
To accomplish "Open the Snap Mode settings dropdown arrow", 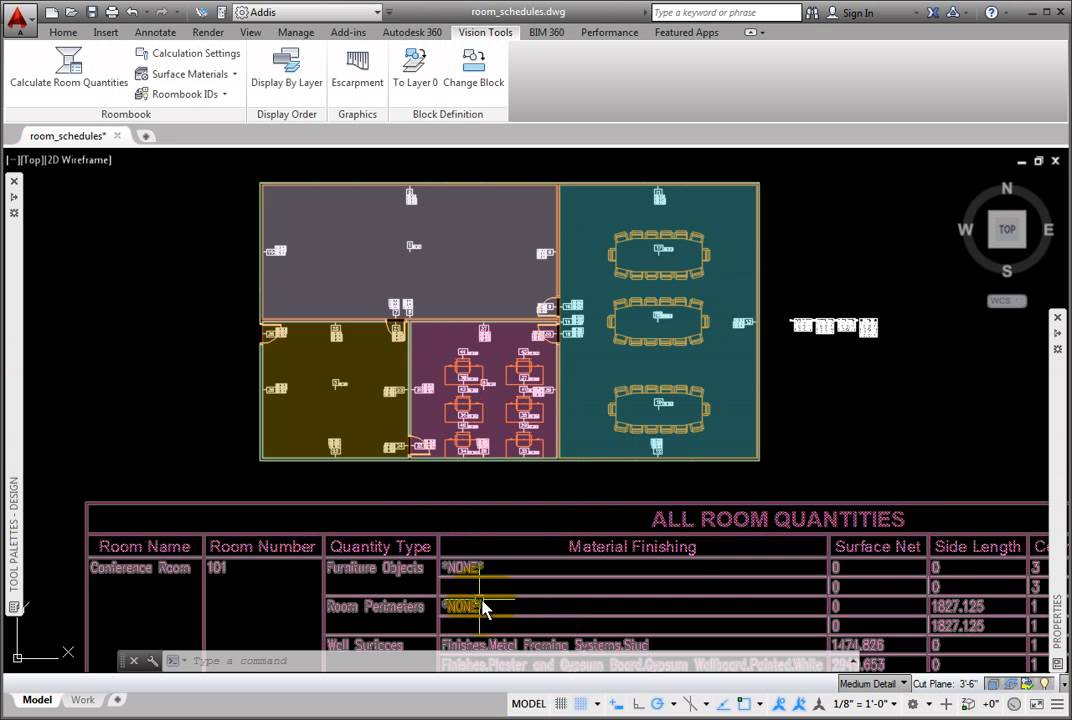I will coord(598,704).
